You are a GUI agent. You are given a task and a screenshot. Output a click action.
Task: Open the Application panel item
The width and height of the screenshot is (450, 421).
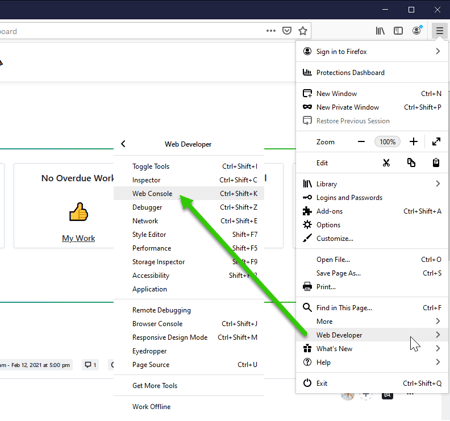pyautogui.click(x=189, y=289)
